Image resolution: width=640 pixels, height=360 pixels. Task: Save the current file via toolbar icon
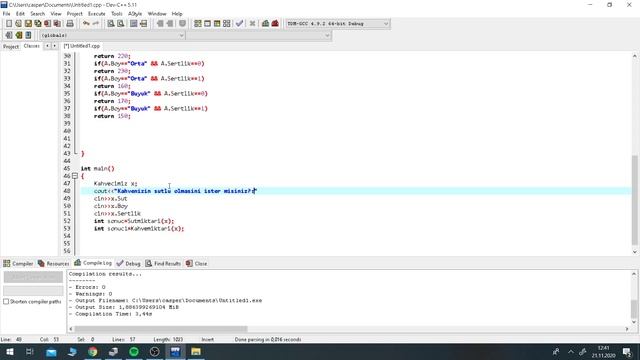[28, 24]
